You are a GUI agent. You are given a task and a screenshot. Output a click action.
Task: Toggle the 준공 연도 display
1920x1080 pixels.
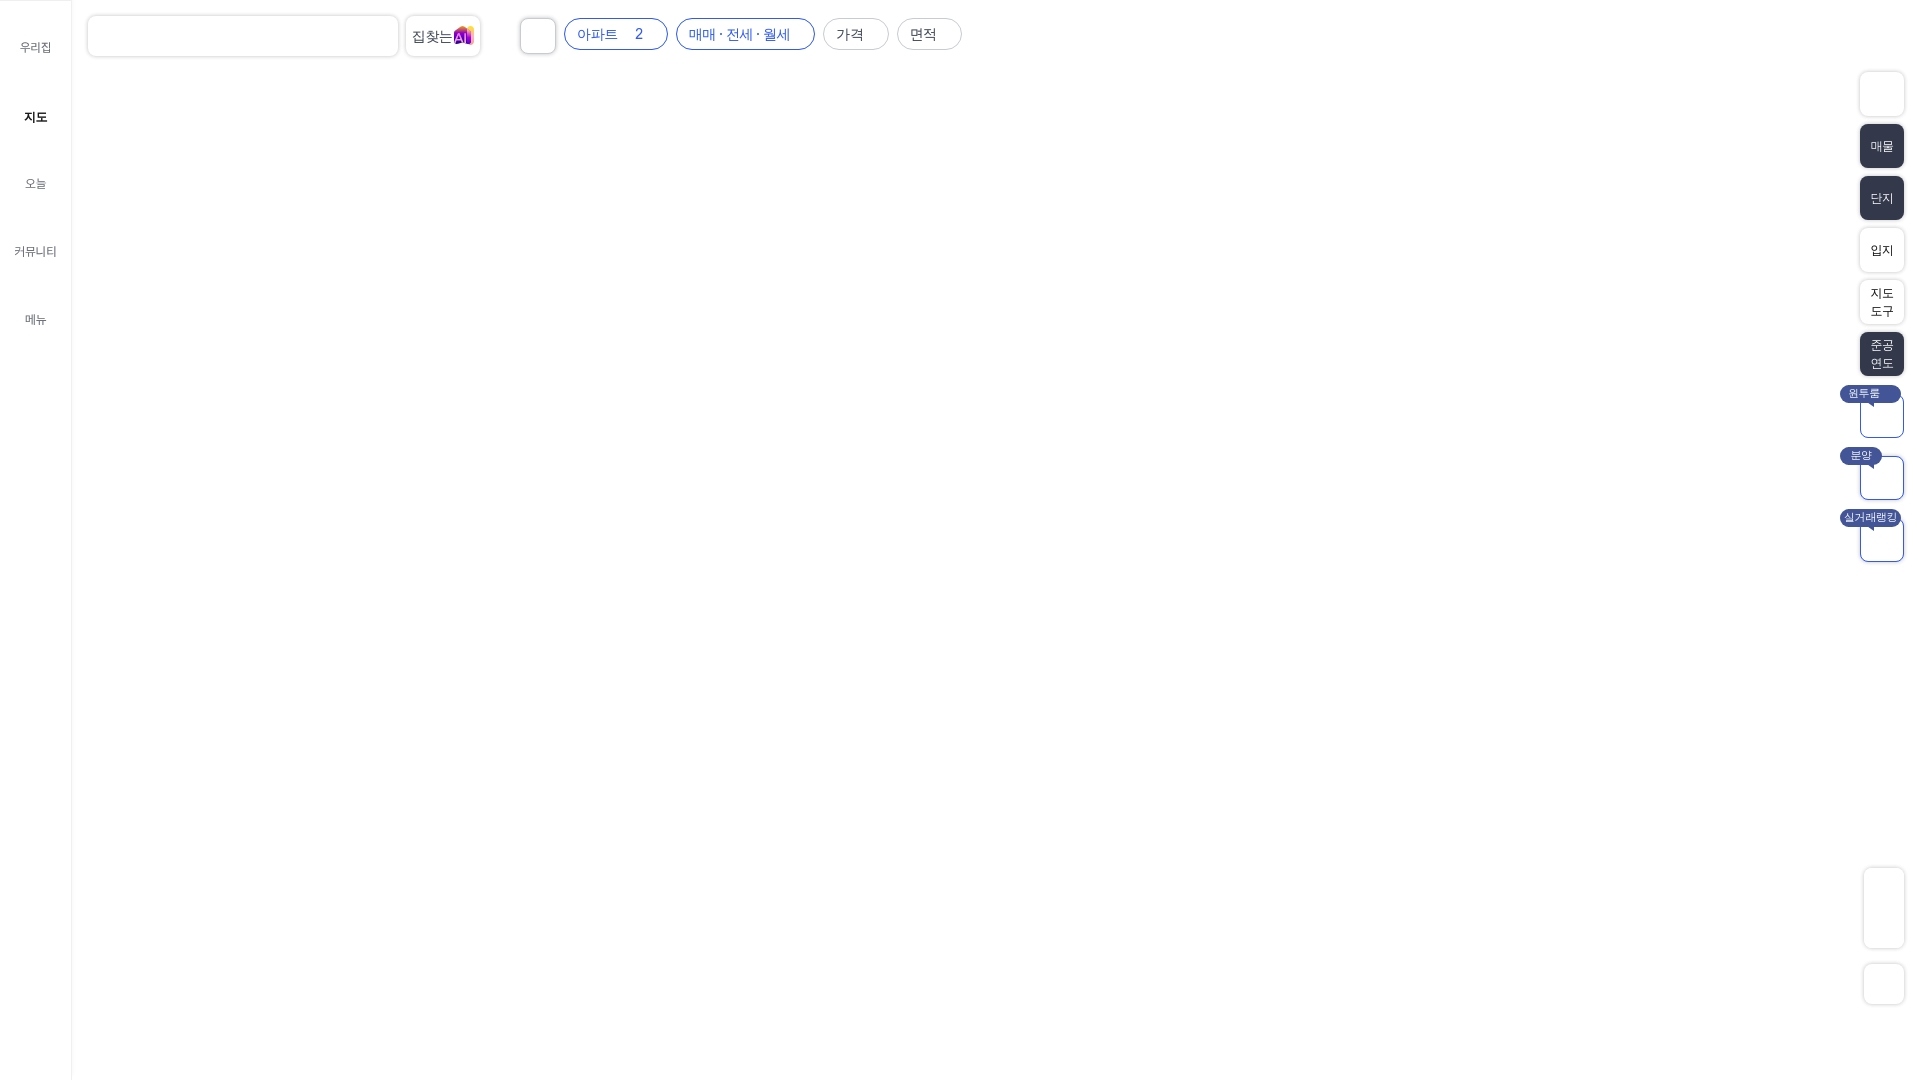point(1881,354)
